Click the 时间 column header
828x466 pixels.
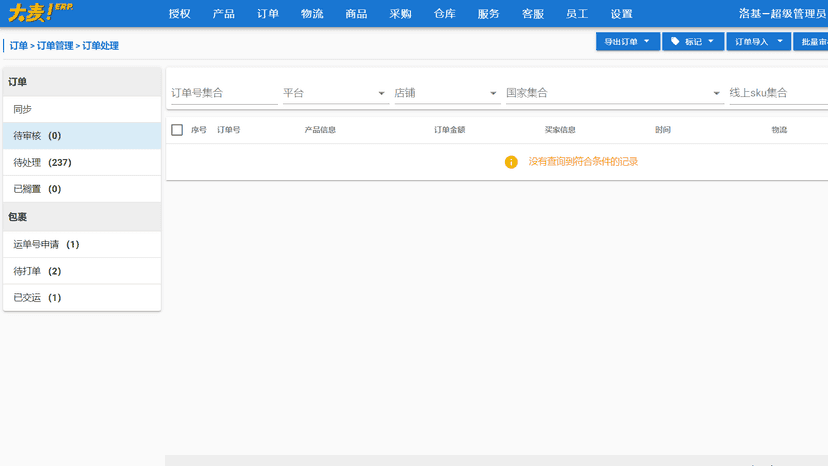coord(663,130)
